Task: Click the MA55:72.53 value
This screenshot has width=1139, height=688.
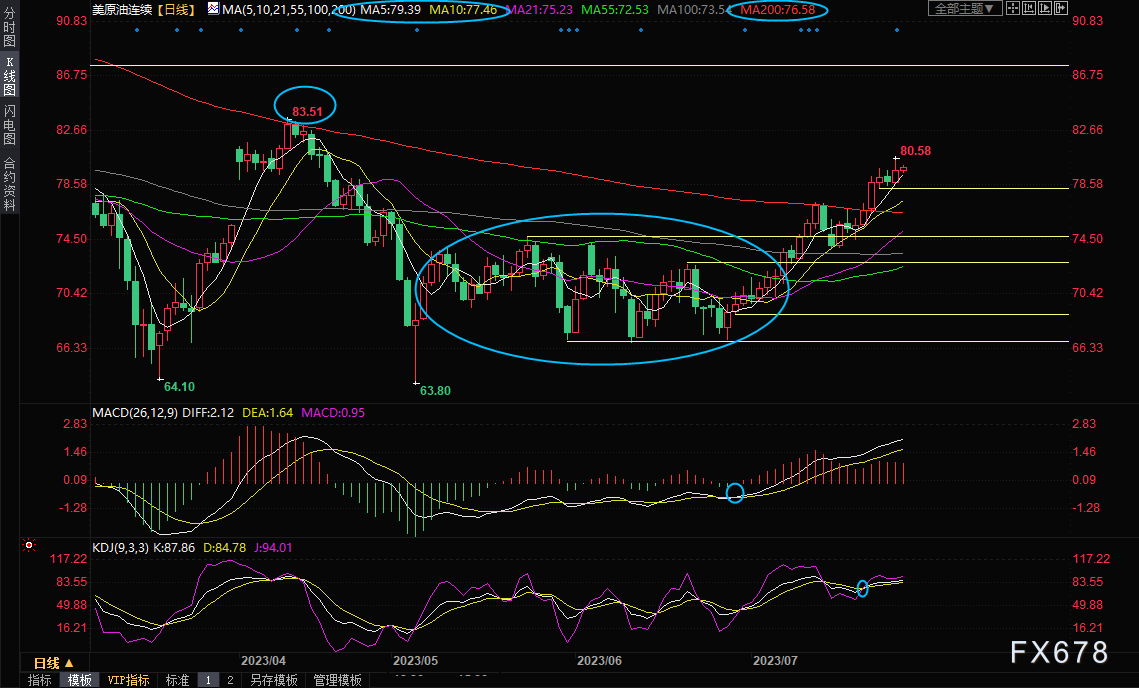Action: click(615, 9)
